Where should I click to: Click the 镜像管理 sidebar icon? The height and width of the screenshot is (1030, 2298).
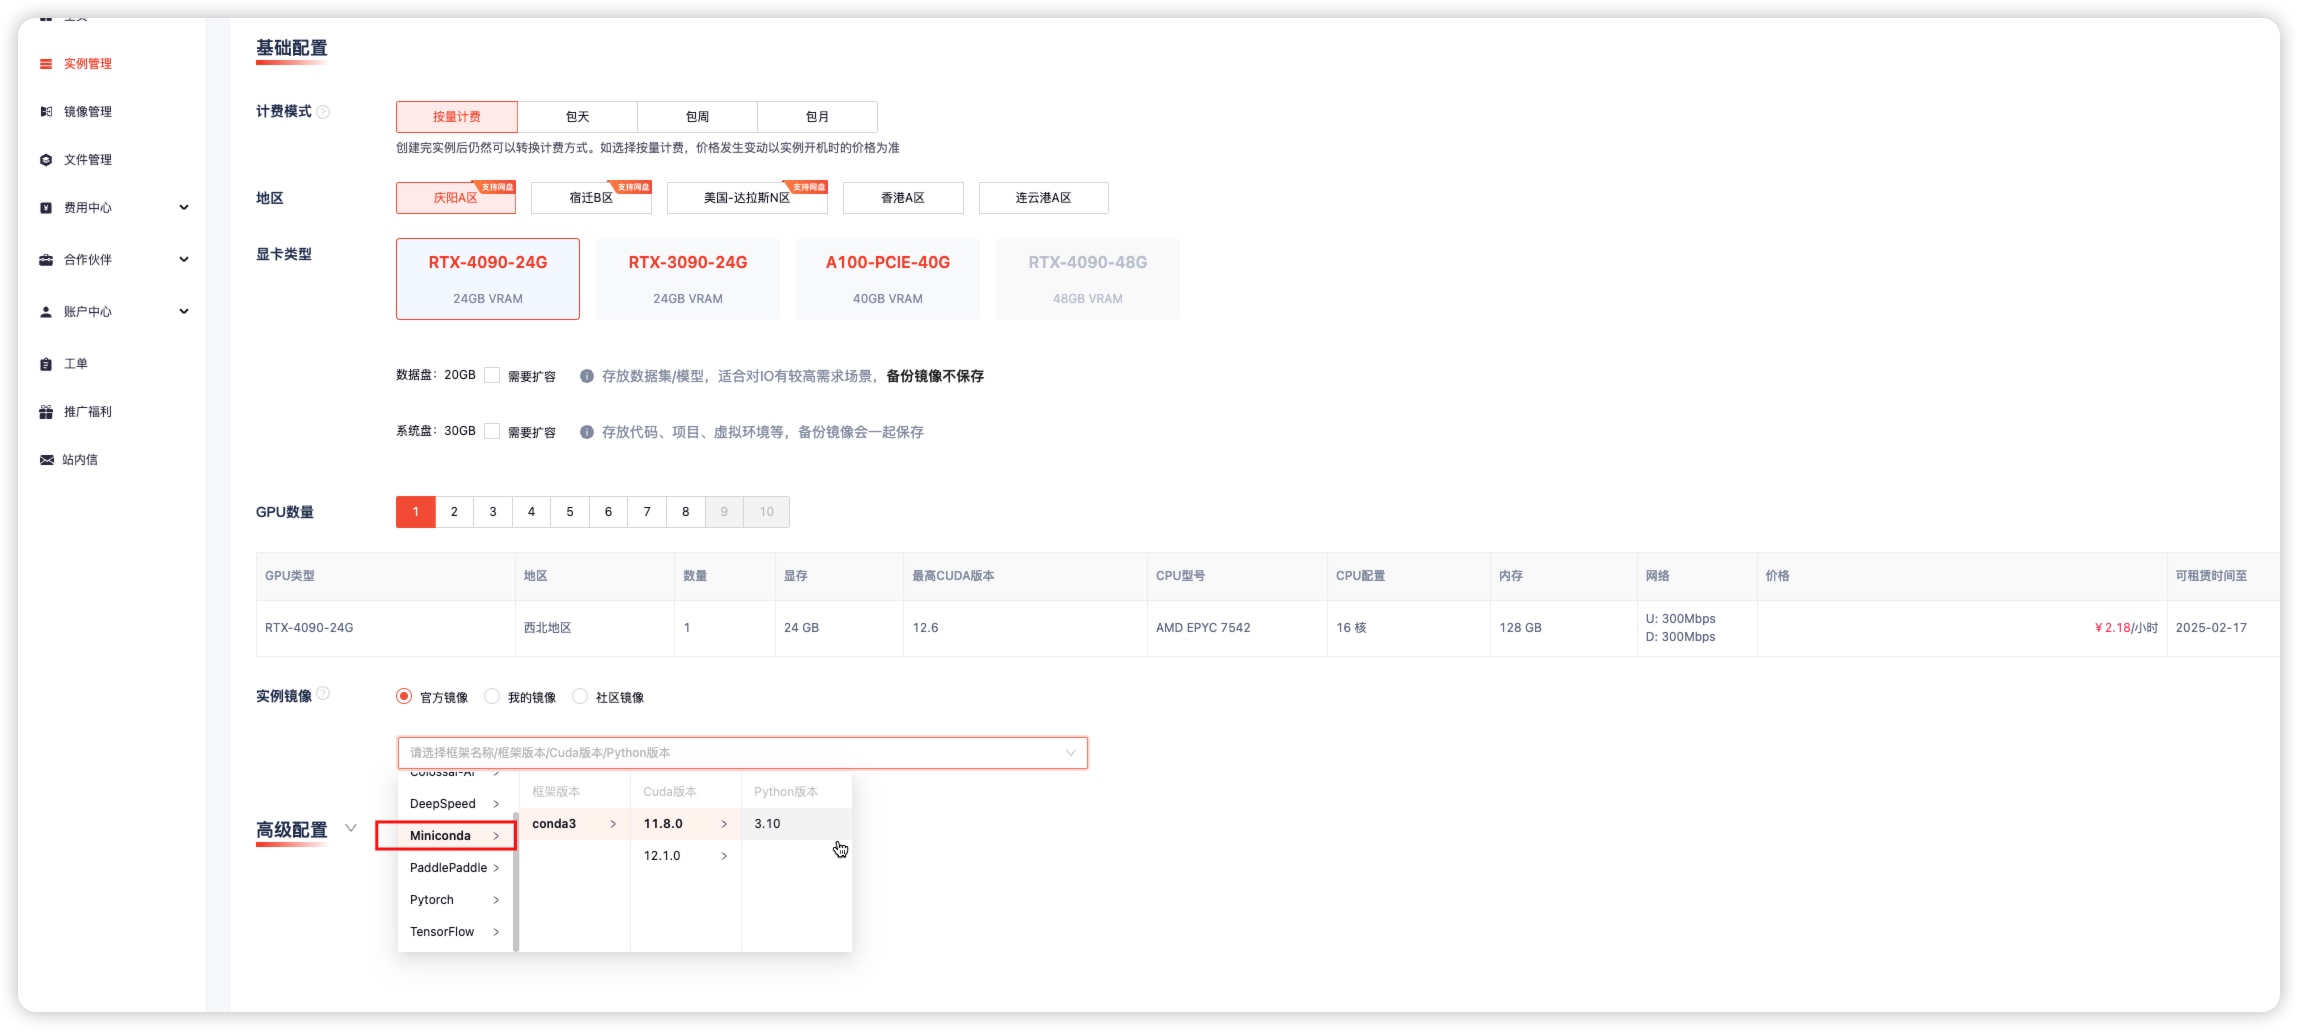click(46, 112)
